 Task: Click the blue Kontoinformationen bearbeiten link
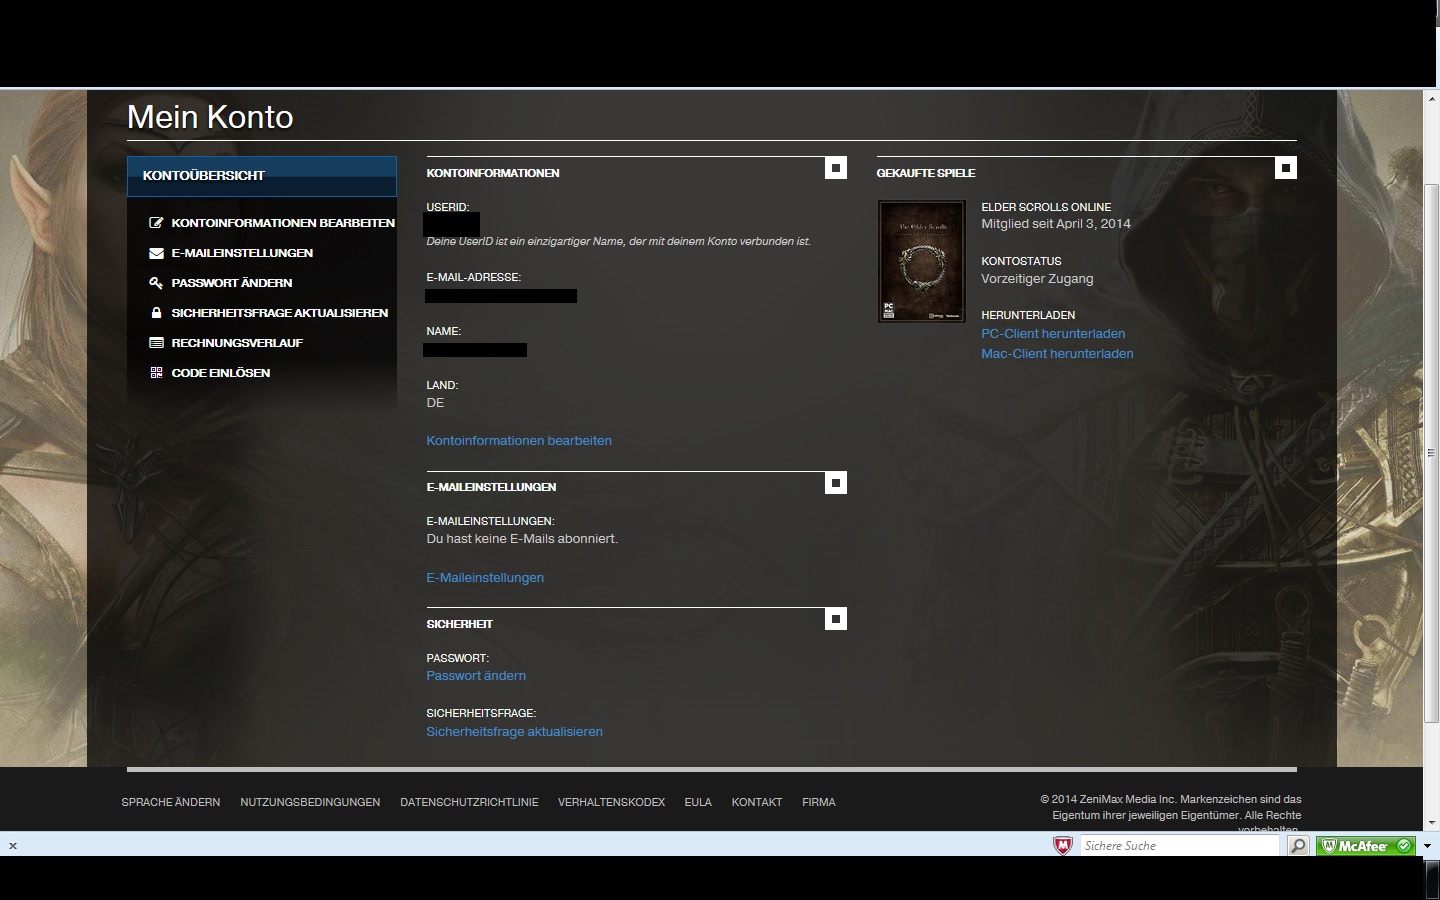pyautogui.click(x=519, y=441)
